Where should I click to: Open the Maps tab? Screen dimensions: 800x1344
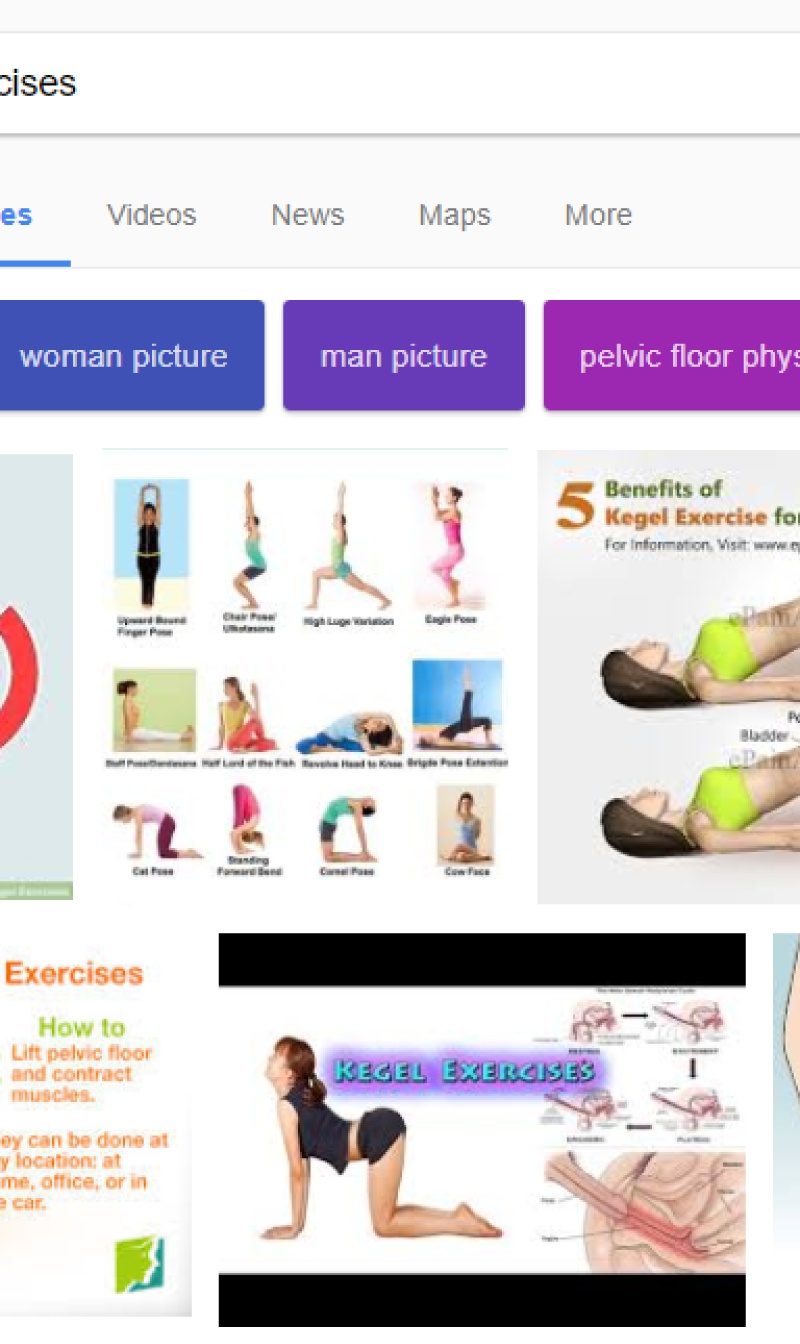tap(454, 215)
